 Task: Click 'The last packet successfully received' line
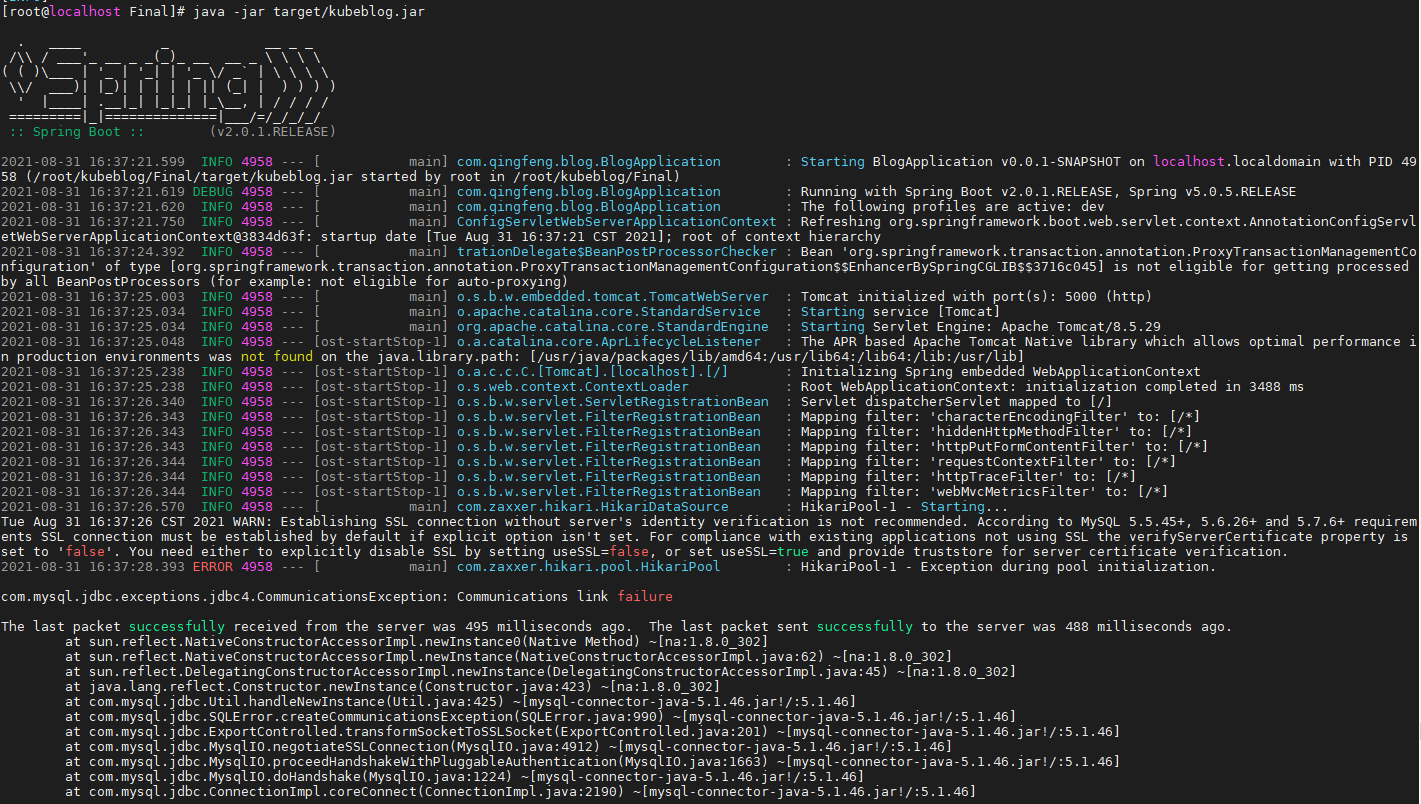[616, 626]
